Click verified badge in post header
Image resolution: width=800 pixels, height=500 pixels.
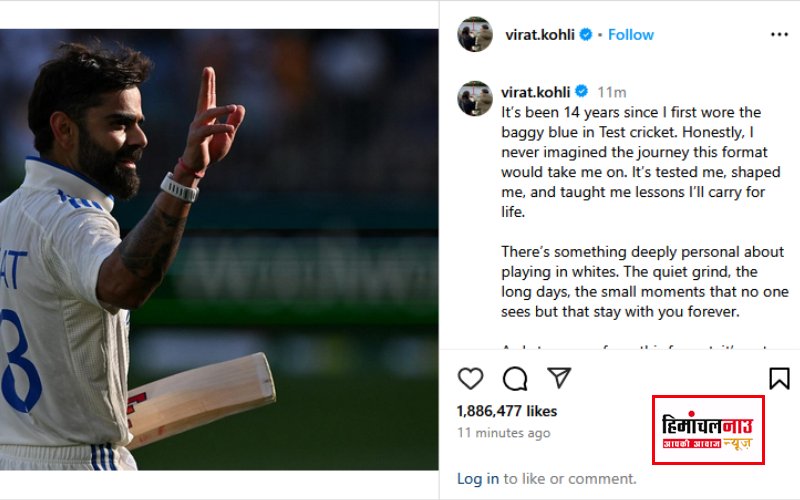(585, 34)
